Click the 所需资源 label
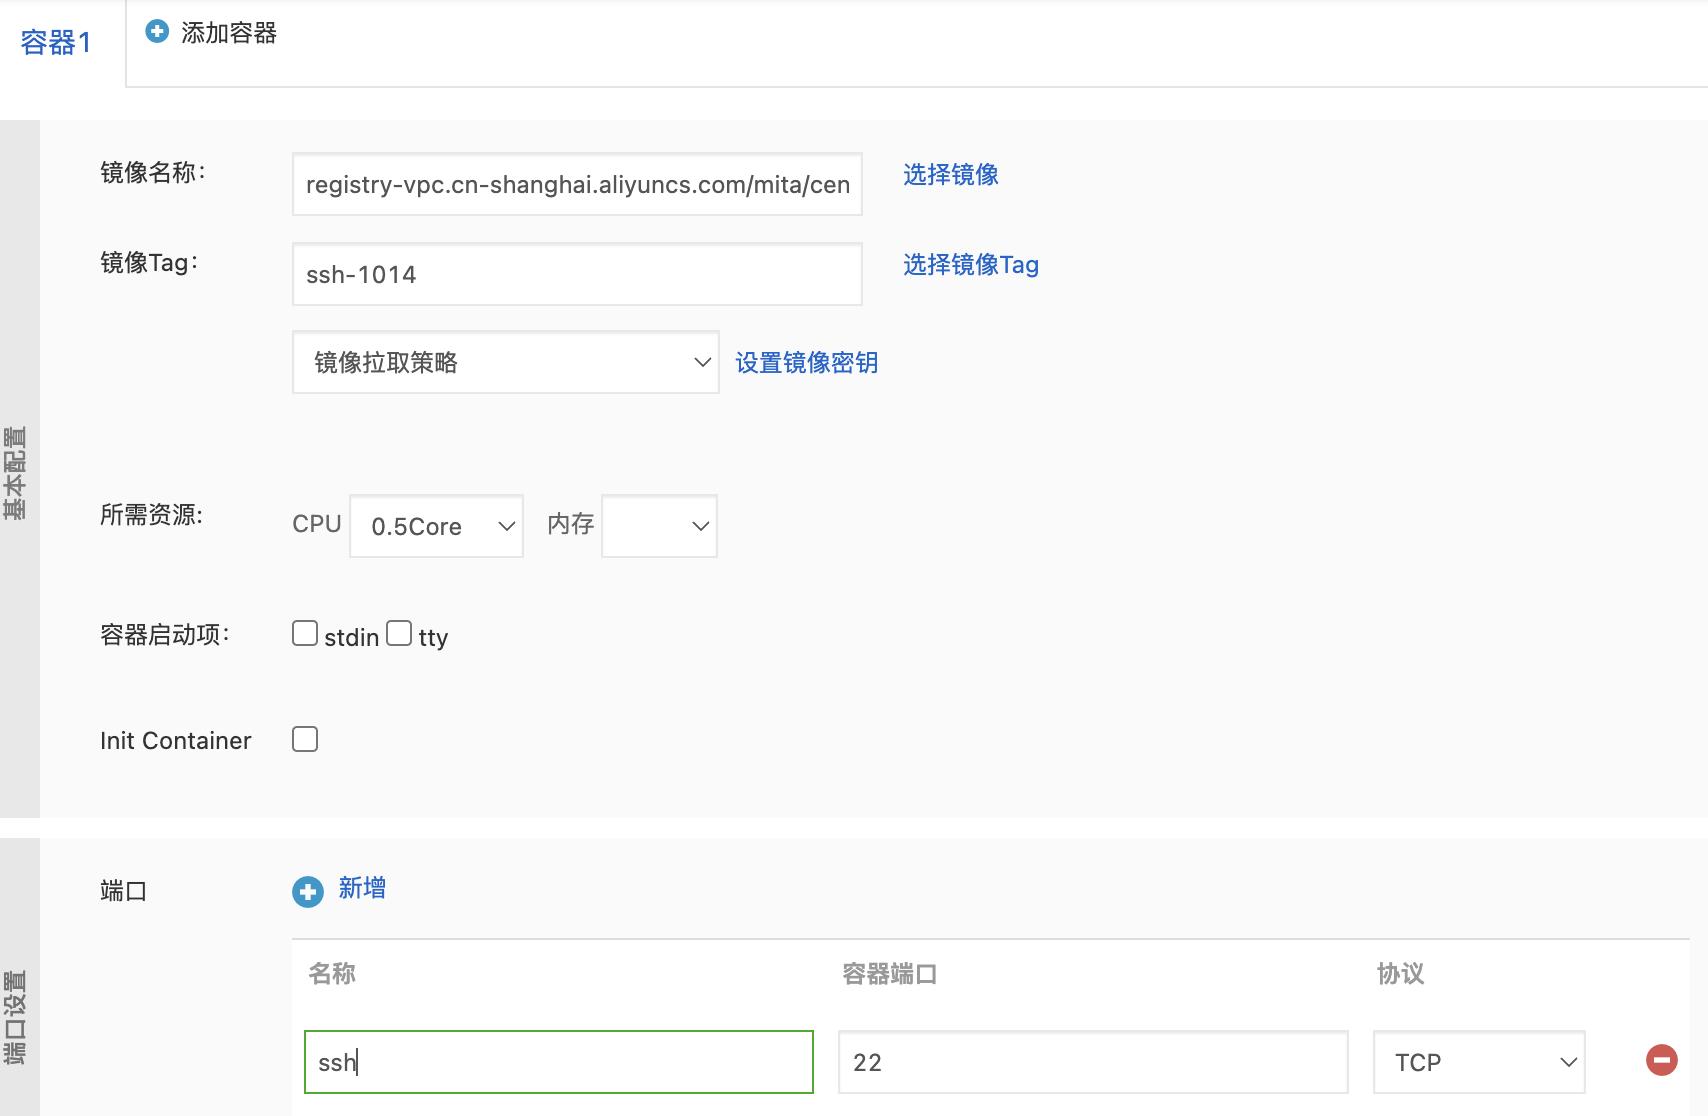 (152, 515)
